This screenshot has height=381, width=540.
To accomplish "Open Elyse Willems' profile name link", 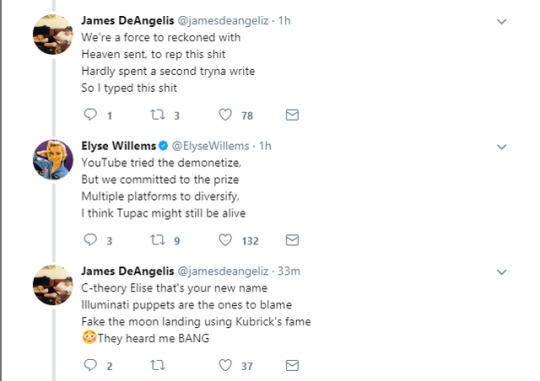I will click(x=119, y=146).
